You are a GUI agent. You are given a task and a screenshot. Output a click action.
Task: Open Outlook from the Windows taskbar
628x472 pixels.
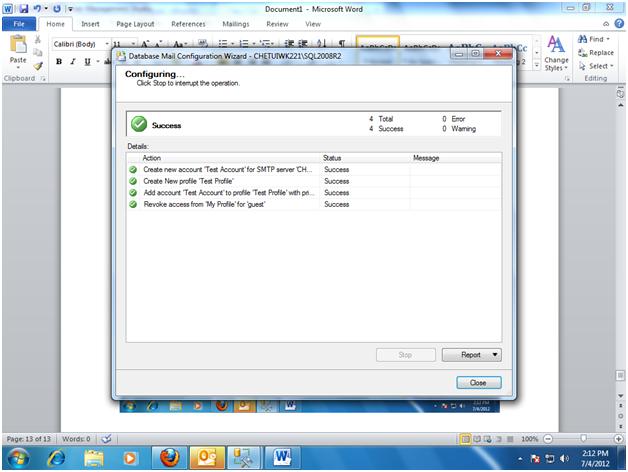click(207, 457)
